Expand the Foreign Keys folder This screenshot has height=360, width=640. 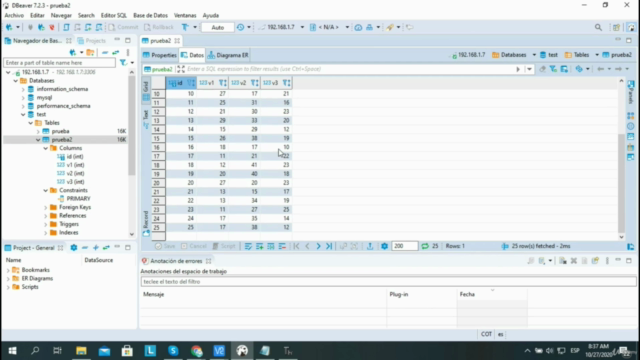[45, 207]
